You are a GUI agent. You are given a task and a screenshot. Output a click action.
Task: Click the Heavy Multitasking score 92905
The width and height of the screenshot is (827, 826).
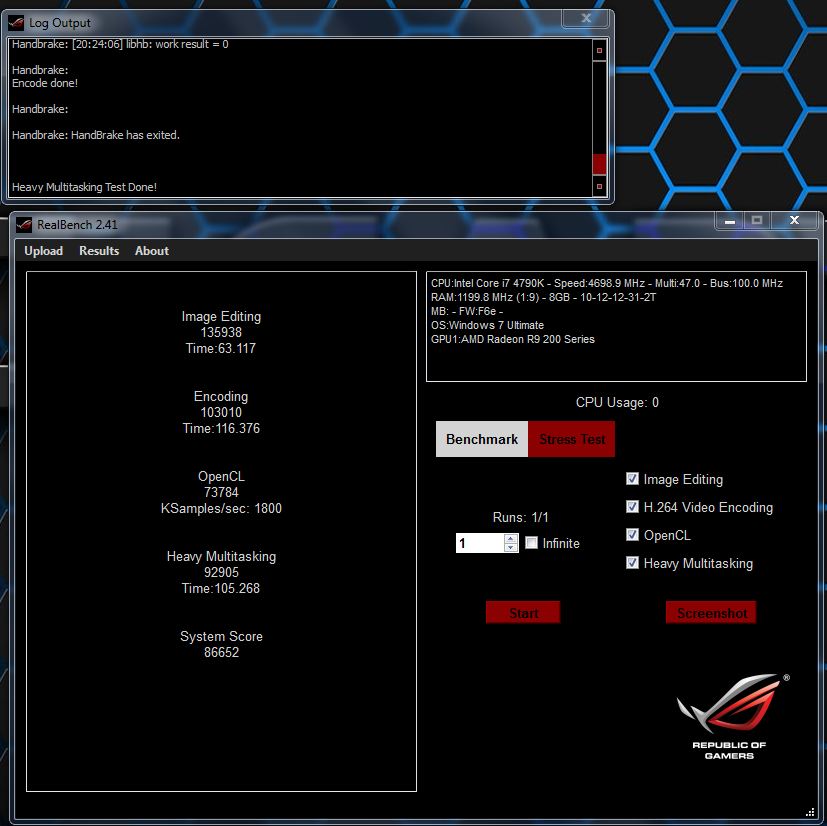tap(221, 572)
